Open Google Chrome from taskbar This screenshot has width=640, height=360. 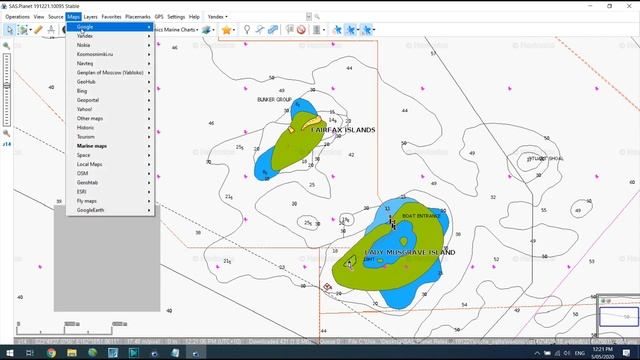(51, 353)
